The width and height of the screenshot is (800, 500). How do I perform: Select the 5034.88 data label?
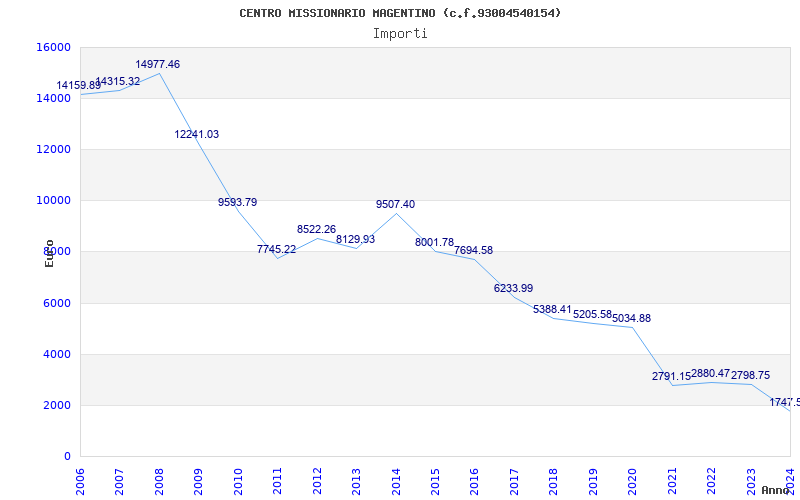[x=632, y=318]
